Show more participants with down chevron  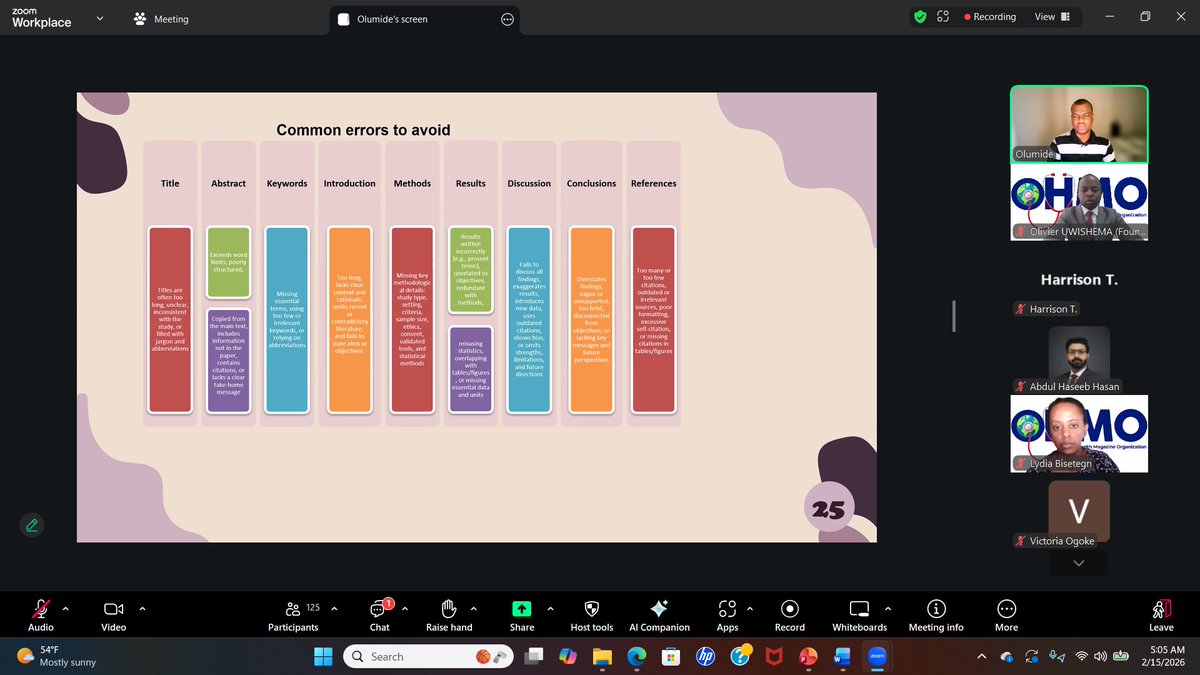(x=1078, y=564)
